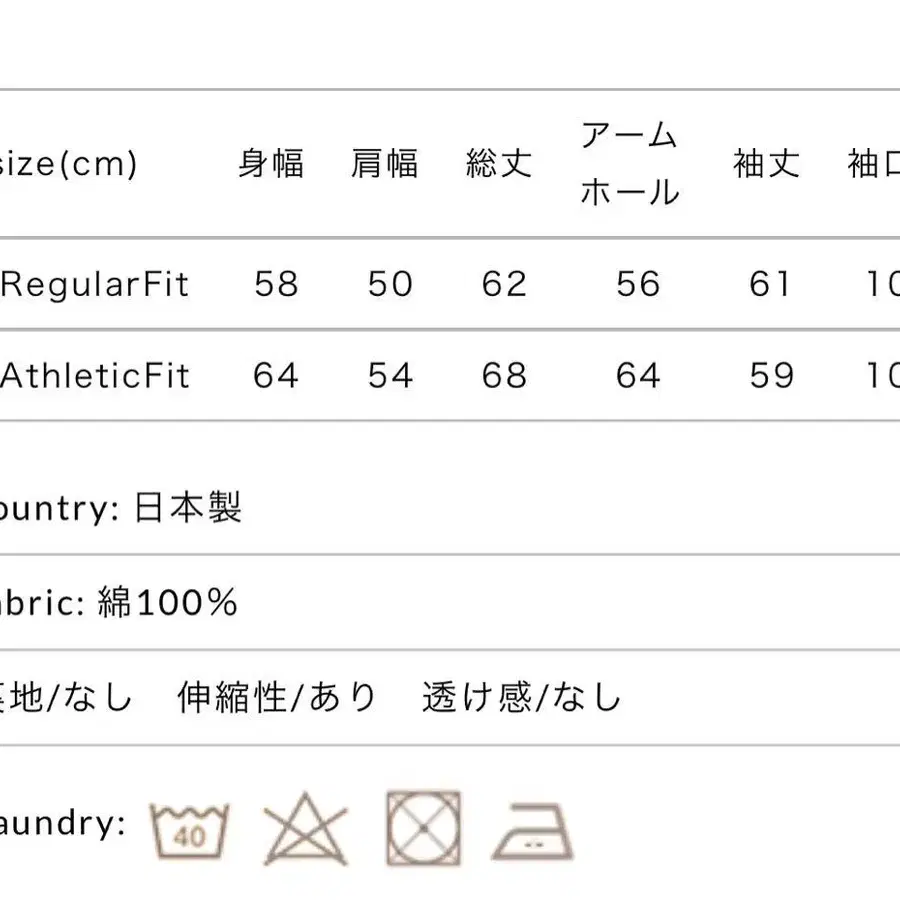The image size is (900, 900).
Task: Click the do-not-bleach triangle icon
Action: [305, 829]
